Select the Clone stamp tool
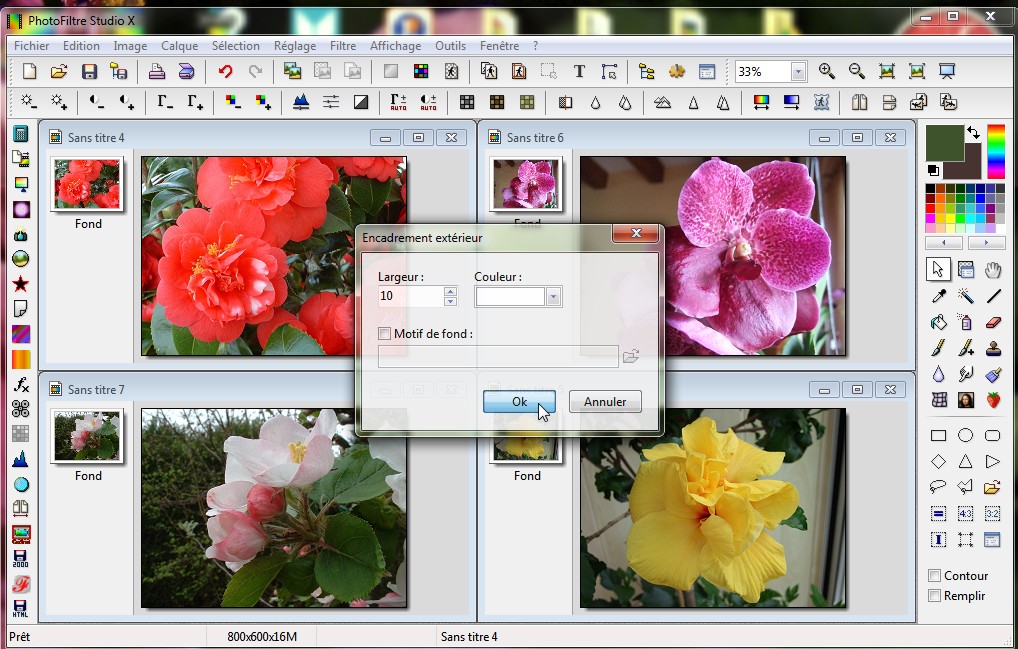 993,349
